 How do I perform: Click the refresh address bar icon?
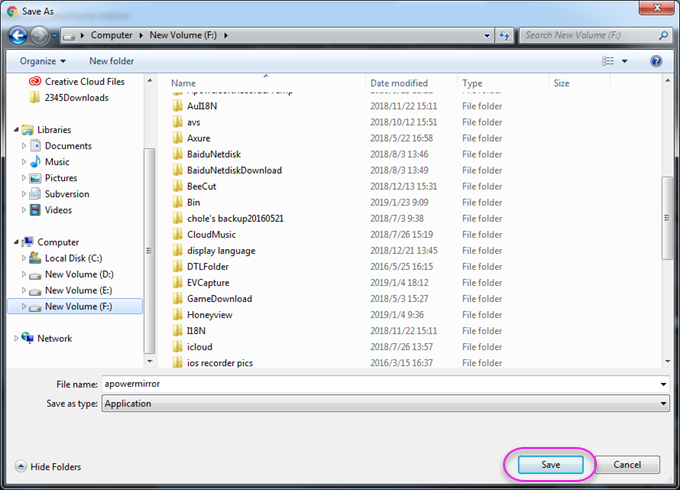504,36
